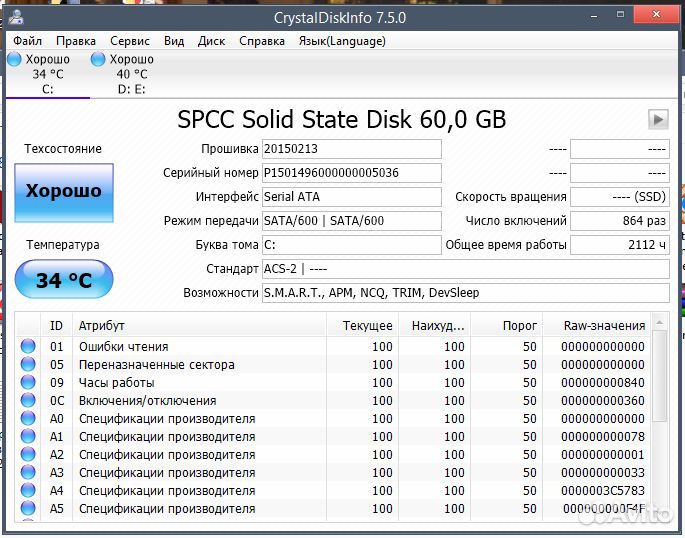
Task: Sort by the ID column header
Action: (56, 326)
